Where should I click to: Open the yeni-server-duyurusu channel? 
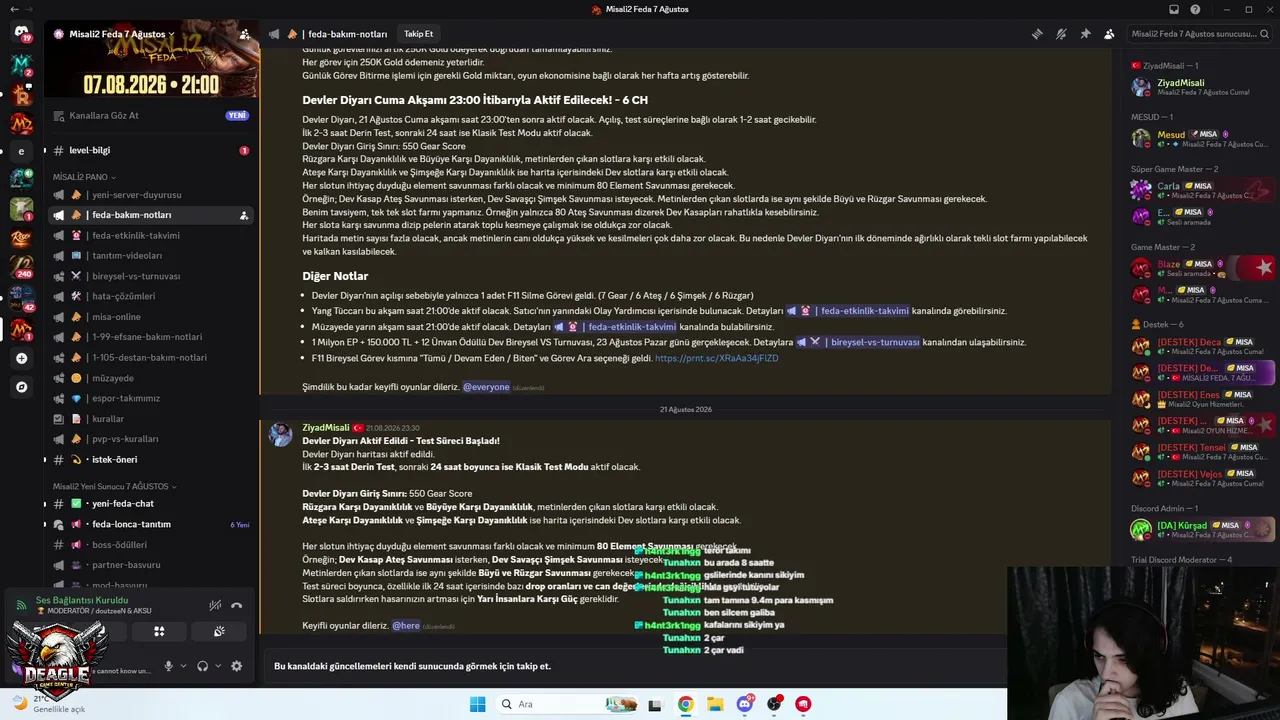[149, 195]
